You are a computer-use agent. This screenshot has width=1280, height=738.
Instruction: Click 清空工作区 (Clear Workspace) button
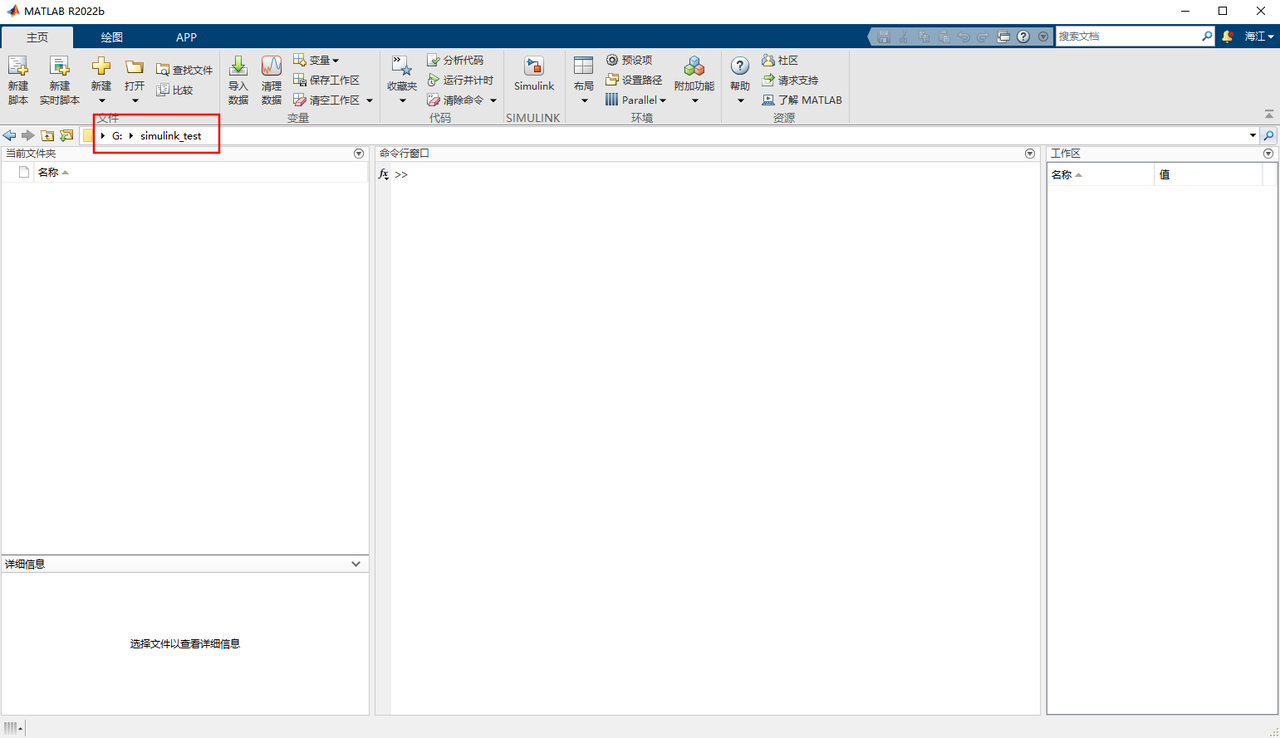(326, 100)
